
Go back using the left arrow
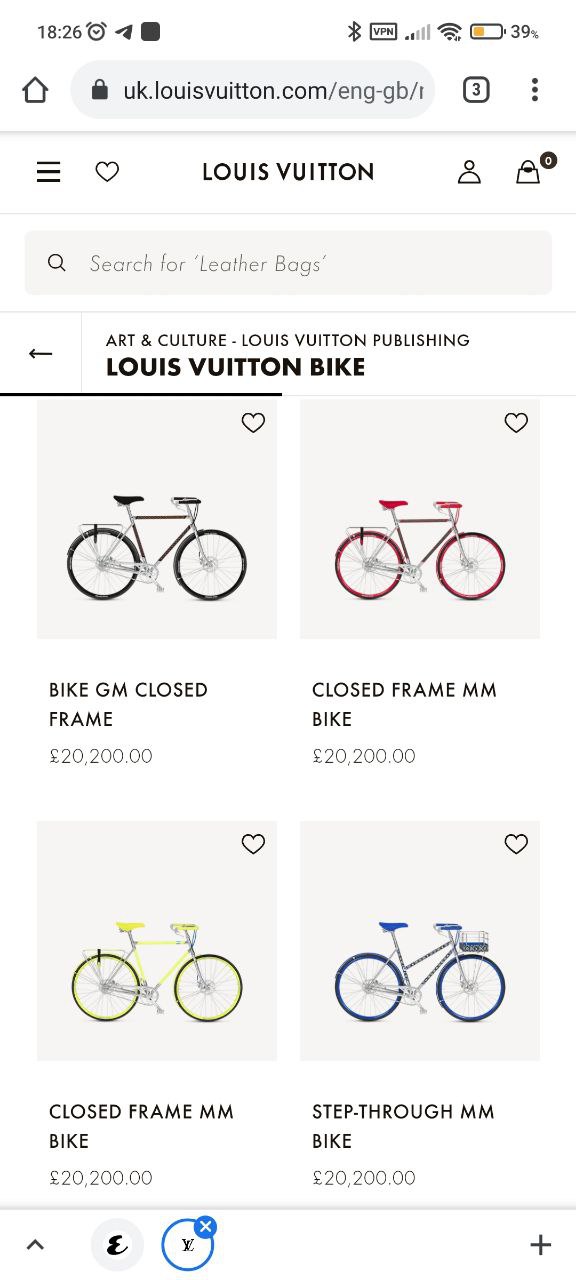click(40, 354)
